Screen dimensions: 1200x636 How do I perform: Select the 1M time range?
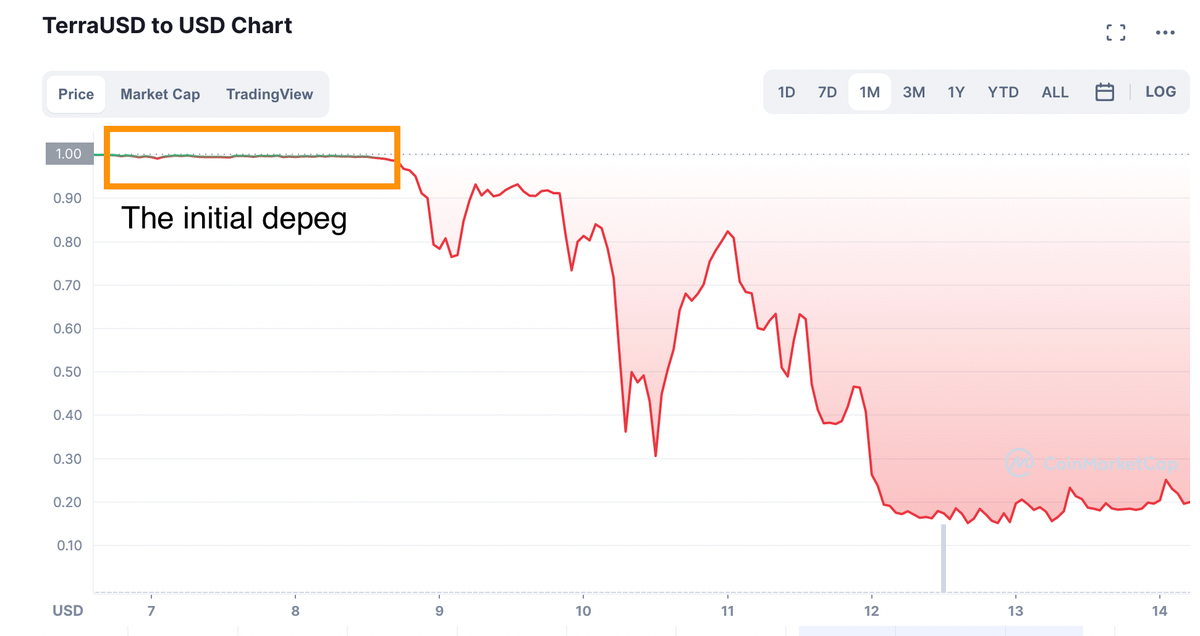pos(869,92)
